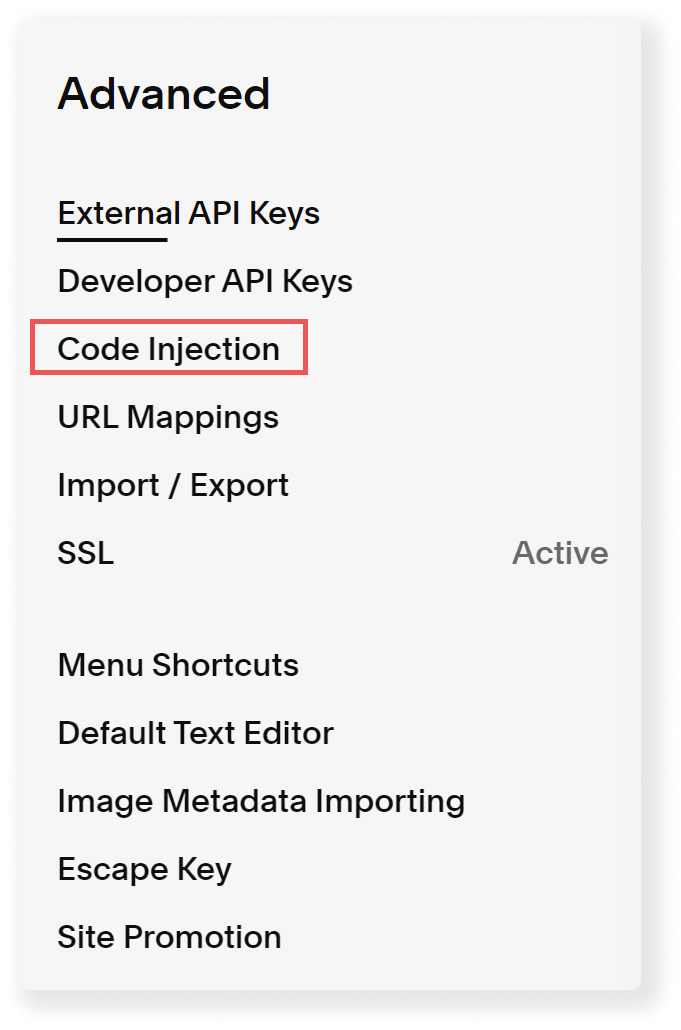Click the underline beneath External API Keys
The image size is (681, 1030).
[112, 240]
